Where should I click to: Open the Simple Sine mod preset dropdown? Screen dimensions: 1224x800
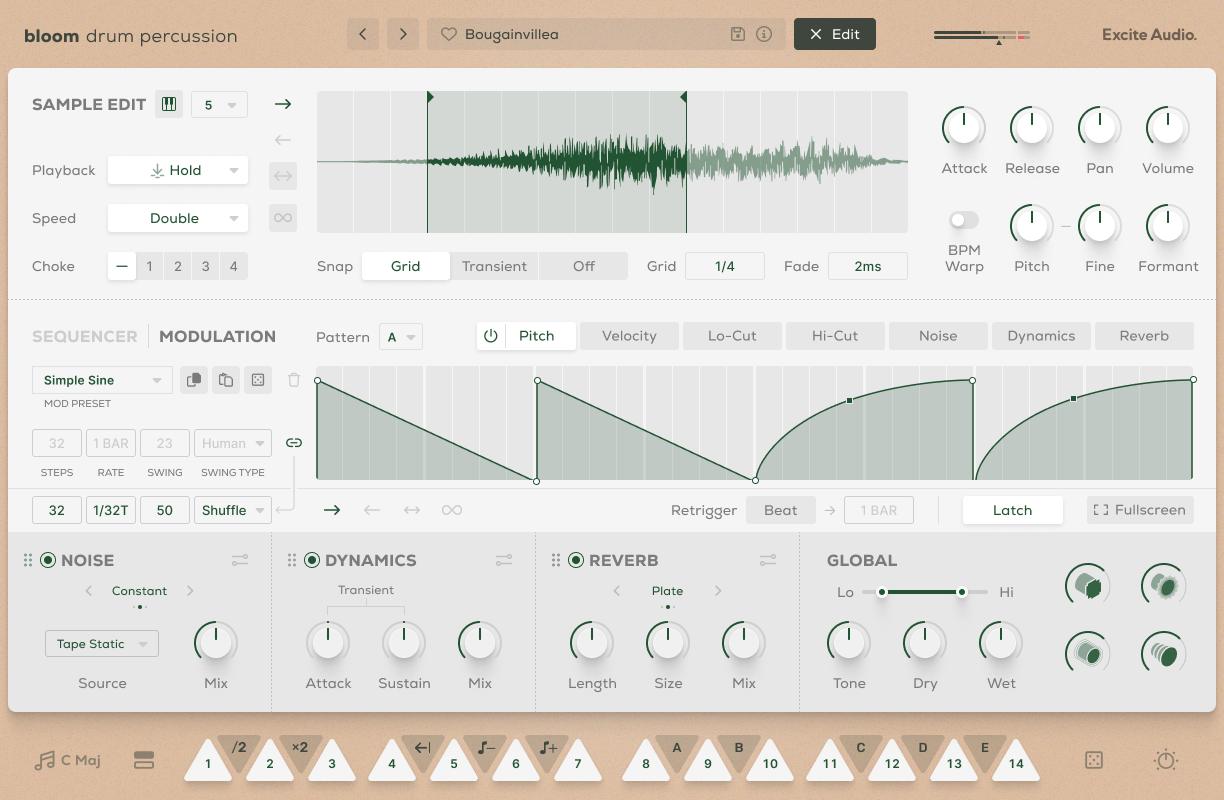[x=100, y=380]
